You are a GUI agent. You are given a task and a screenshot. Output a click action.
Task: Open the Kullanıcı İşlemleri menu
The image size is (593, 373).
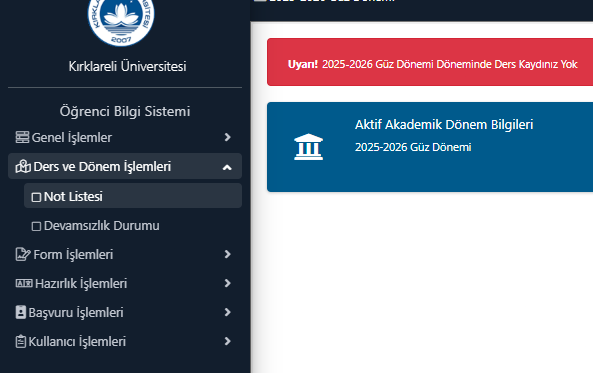pos(125,341)
